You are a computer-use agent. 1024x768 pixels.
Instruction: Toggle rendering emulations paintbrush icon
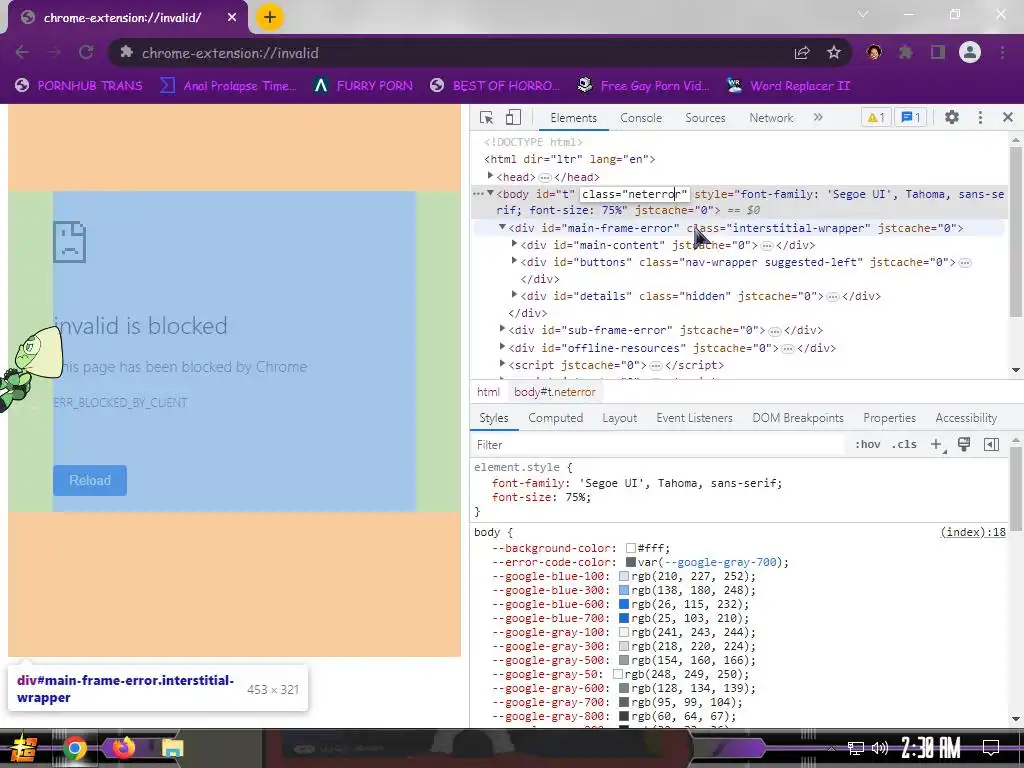pos(963,445)
